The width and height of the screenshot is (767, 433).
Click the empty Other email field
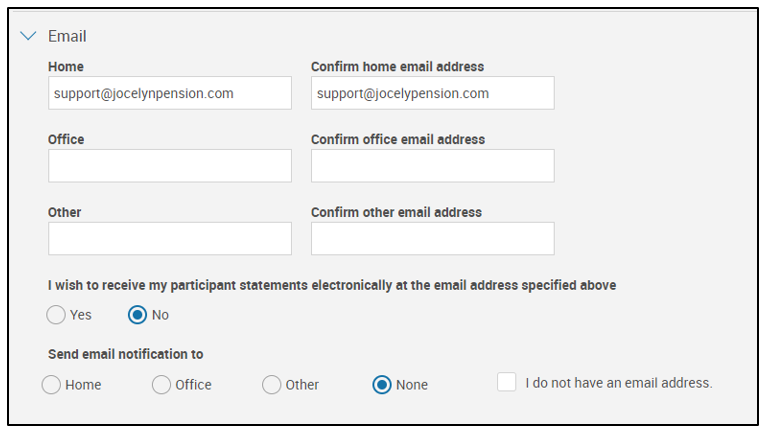tap(169, 239)
